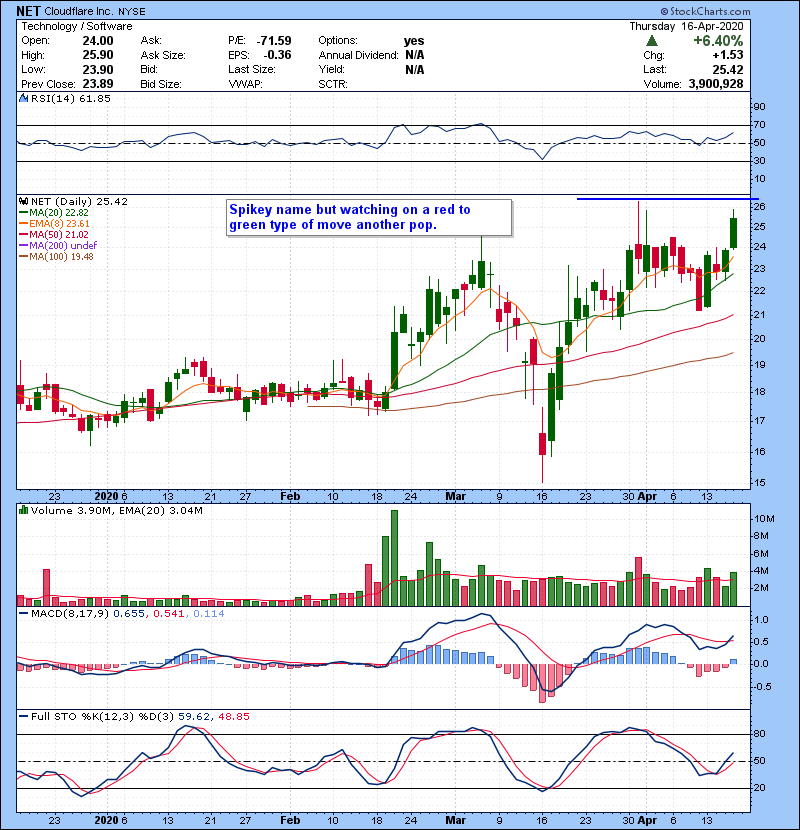
Task: Click the MACD histogram value 0.114
Action: click(x=209, y=614)
